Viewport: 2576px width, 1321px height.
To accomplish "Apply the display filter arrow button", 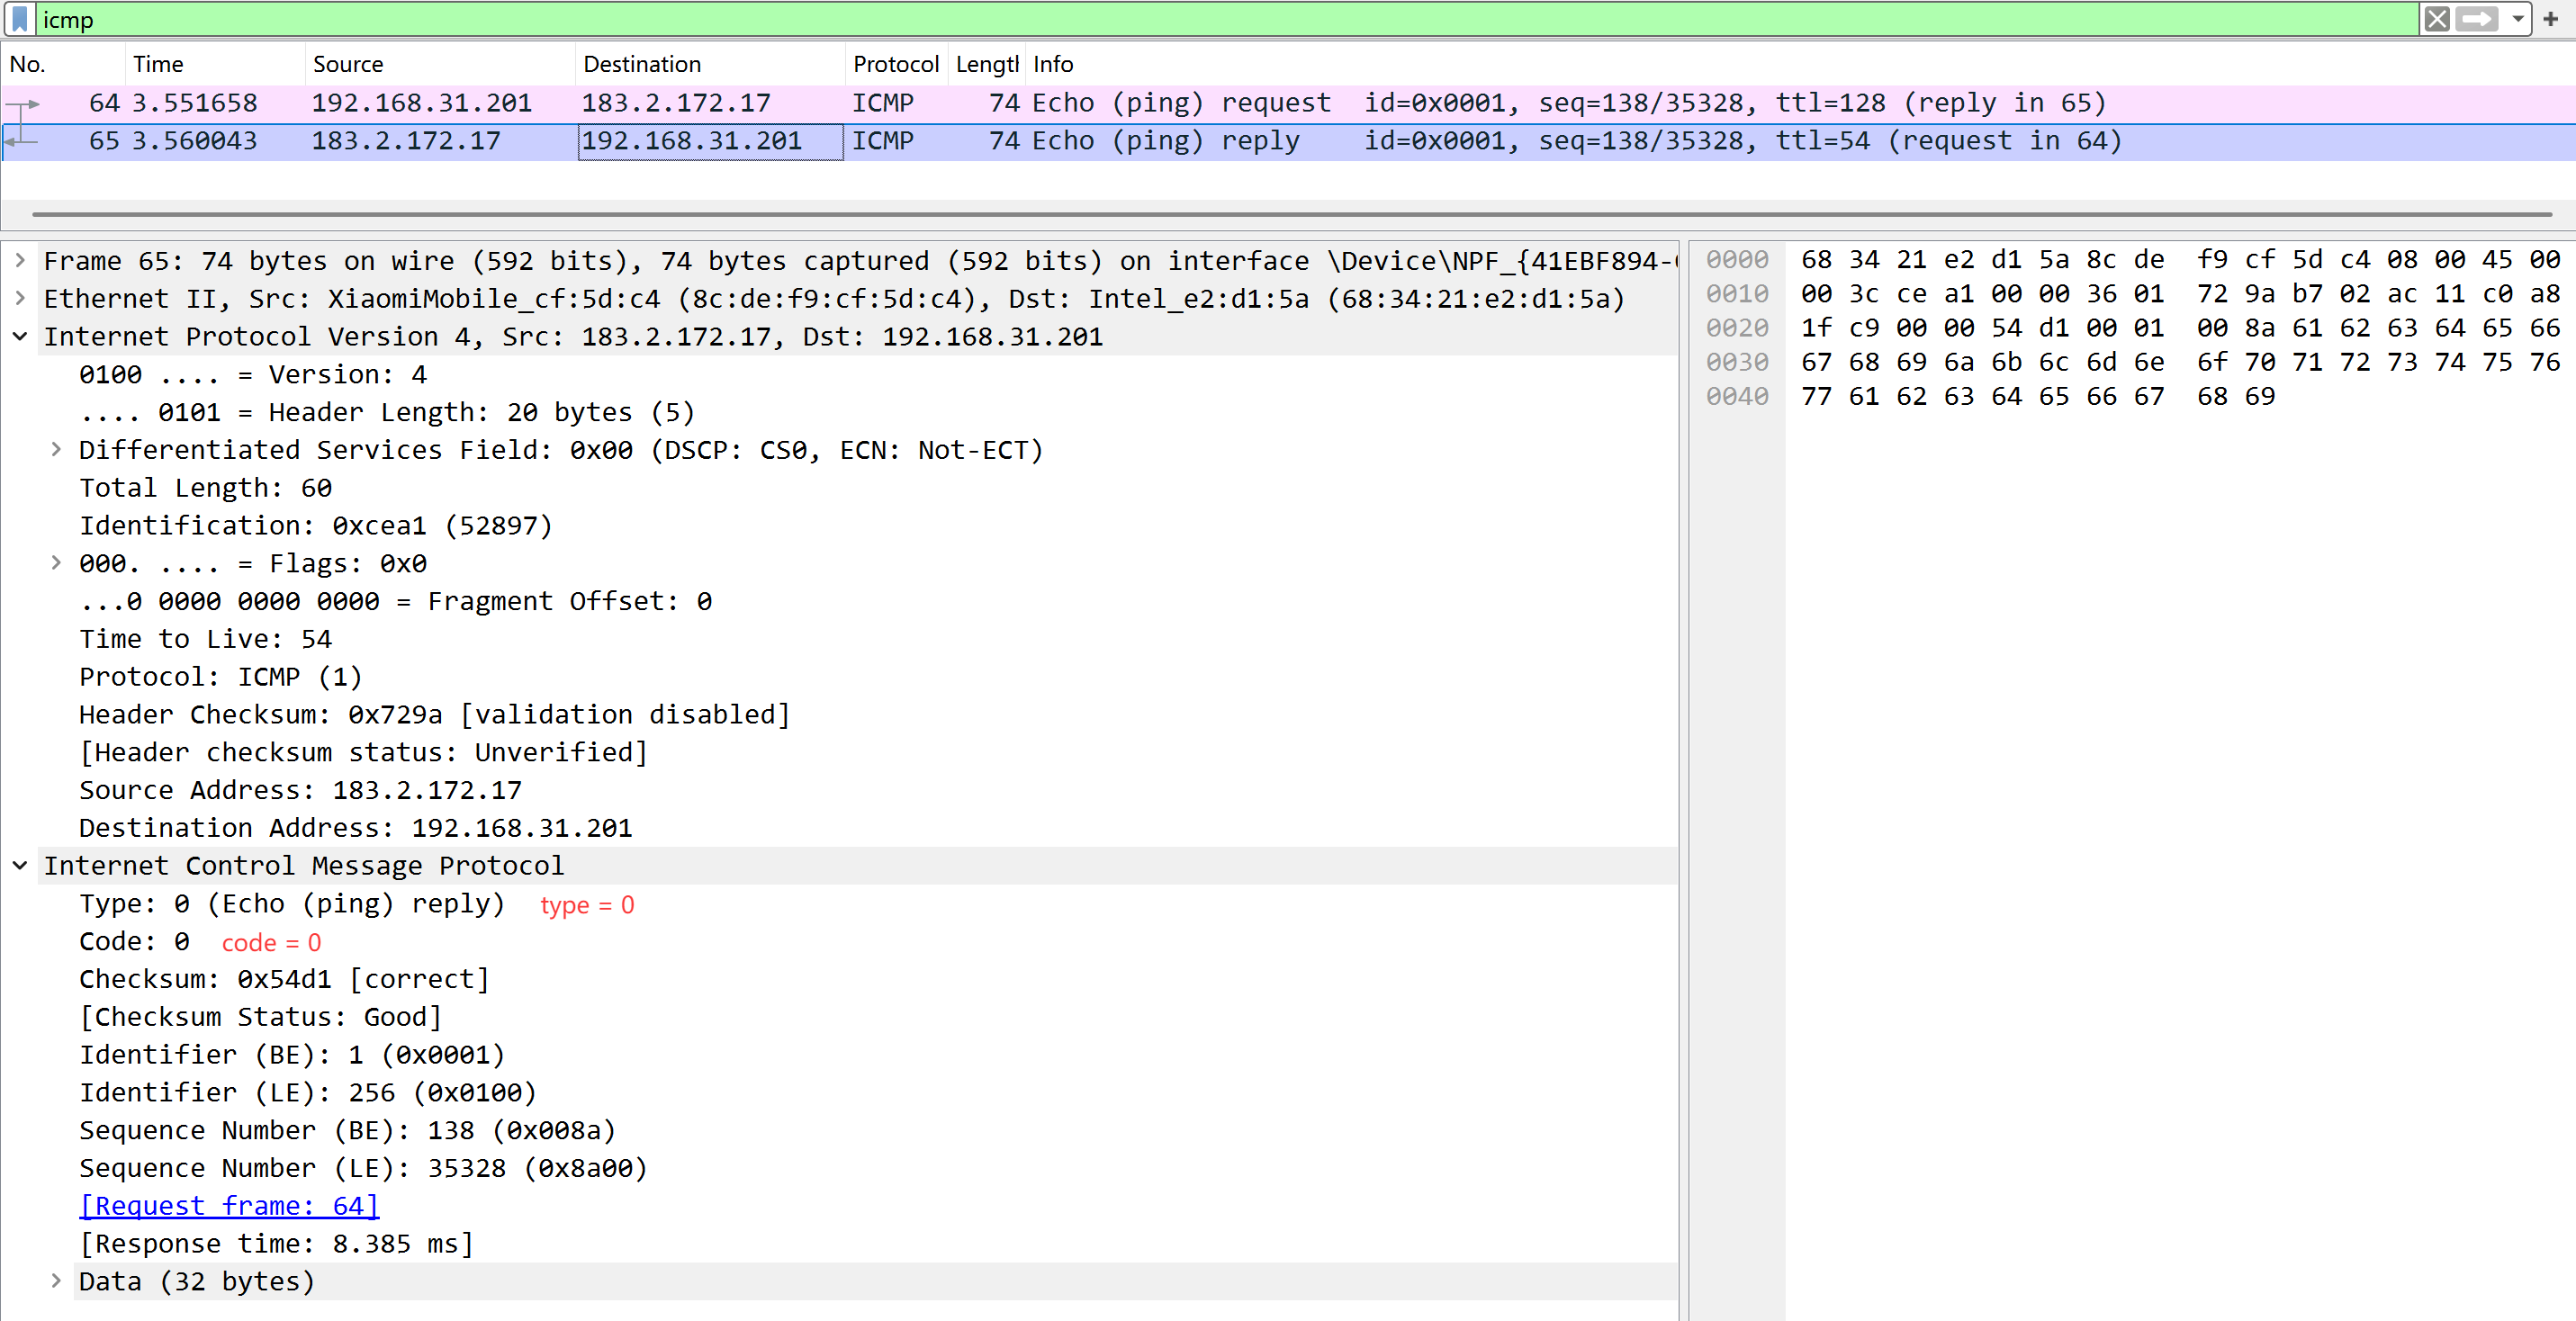I will 2476,19.
